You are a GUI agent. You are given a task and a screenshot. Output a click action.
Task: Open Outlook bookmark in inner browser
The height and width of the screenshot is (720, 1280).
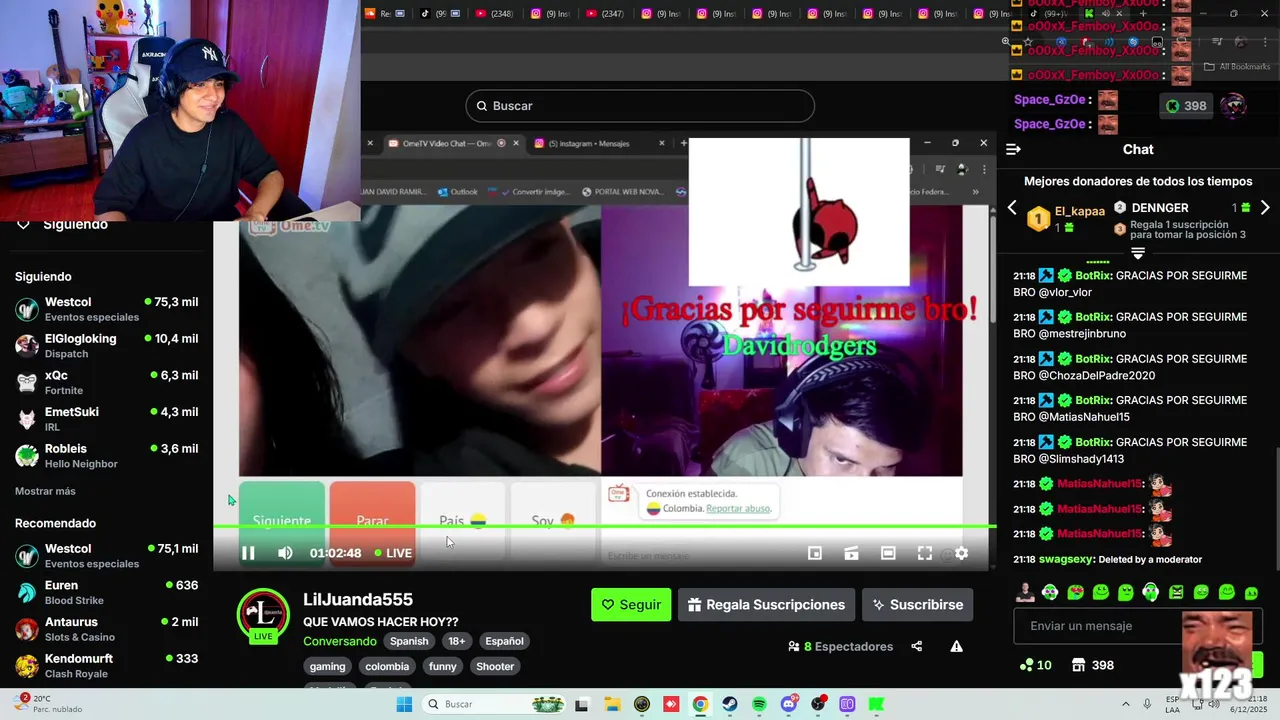pos(457,191)
